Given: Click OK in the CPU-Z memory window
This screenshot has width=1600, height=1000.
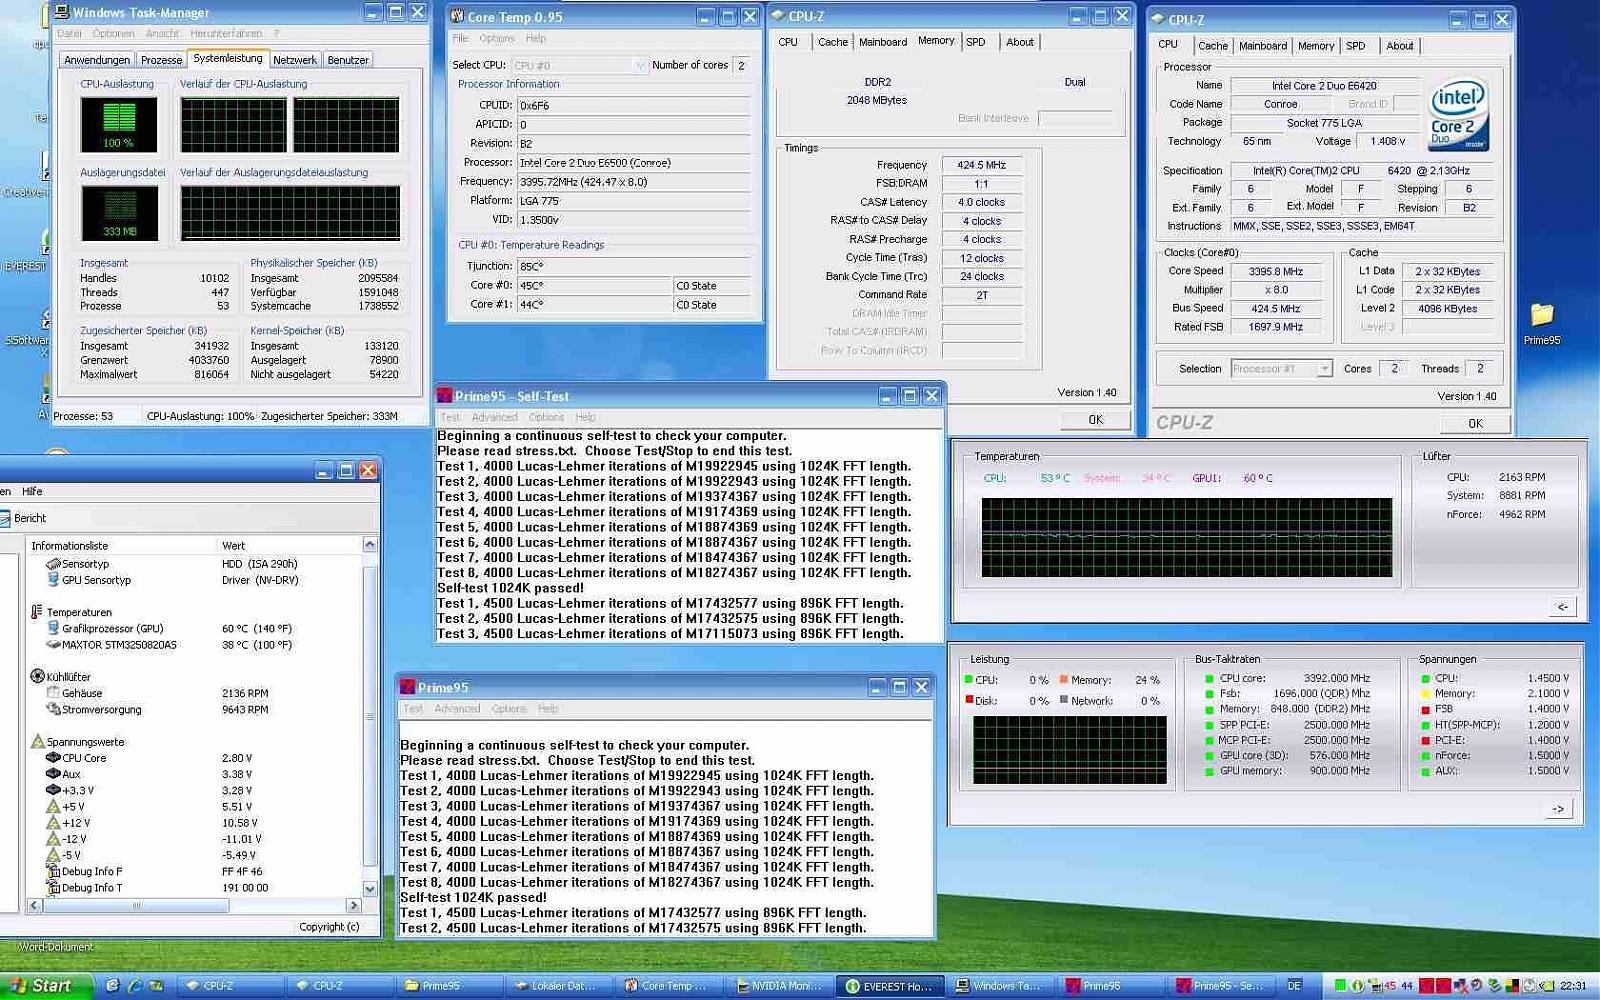Looking at the screenshot, I should [x=1096, y=420].
